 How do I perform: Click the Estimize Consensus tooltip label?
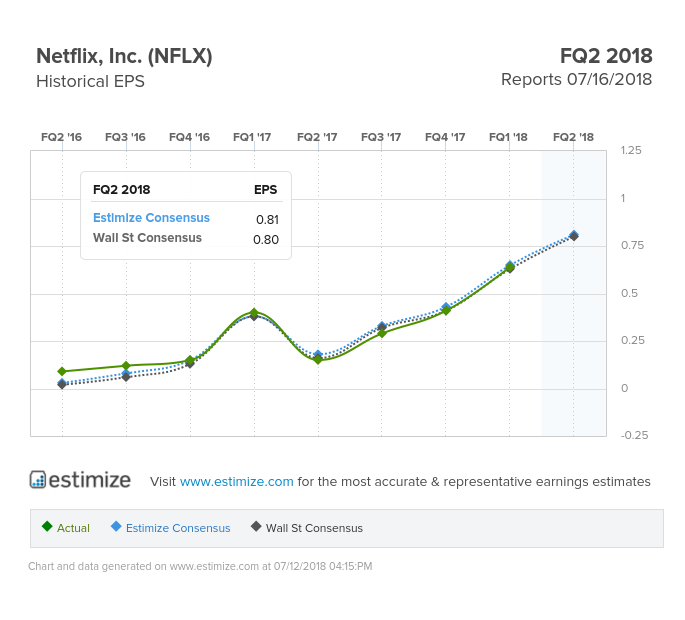pos(151,218)
